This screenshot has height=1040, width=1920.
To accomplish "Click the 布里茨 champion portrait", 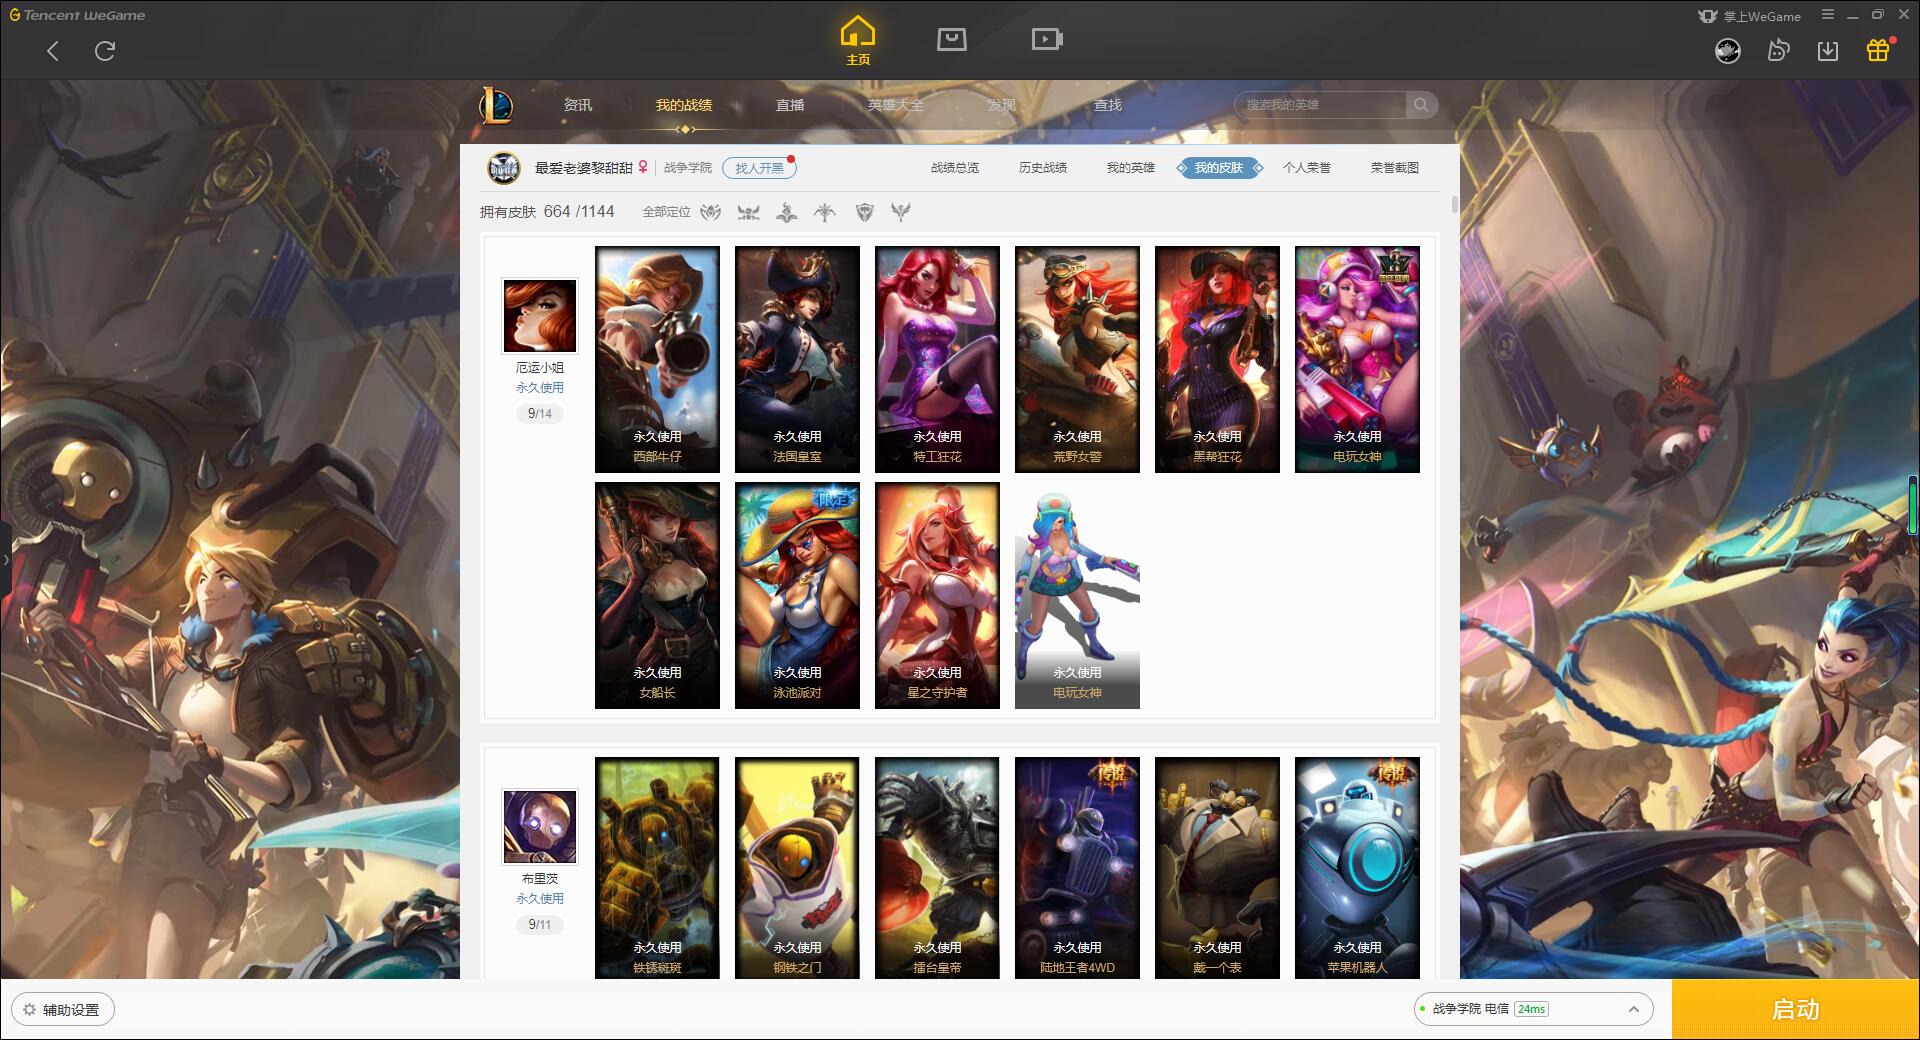I will point(540,827).
